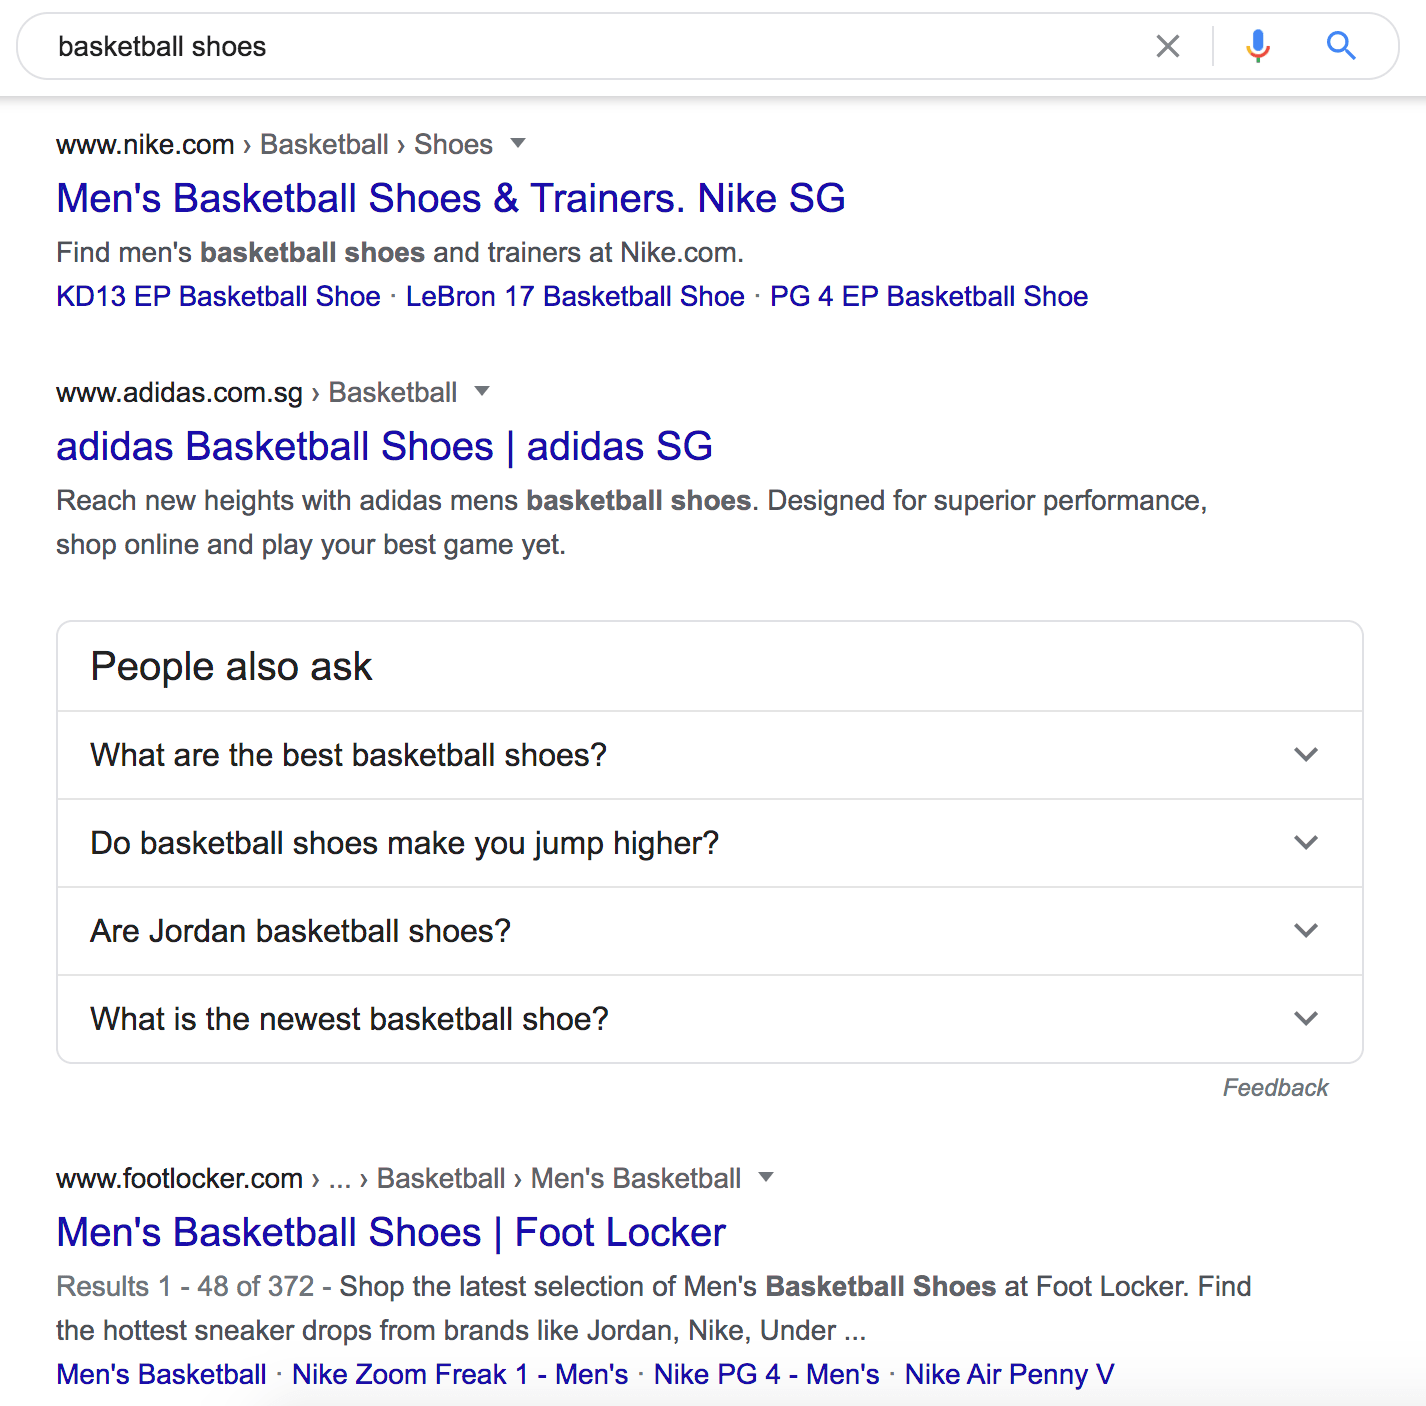Viewport: 1426px width, 1406px height.
Task: Expand 'What are the best basketball shoes?' question
Action: pyautogui.click(x=1306, y=755)
